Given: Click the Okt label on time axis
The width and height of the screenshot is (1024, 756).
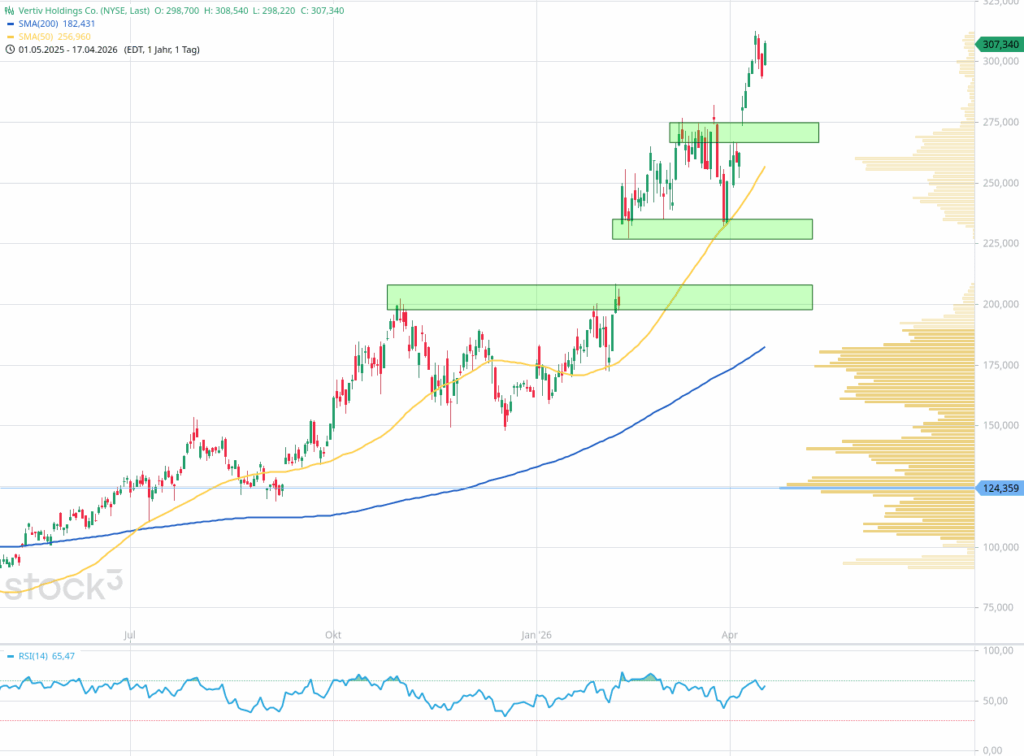Looking at the screenshot, I should pyautogui.click(x=332, y=634).
